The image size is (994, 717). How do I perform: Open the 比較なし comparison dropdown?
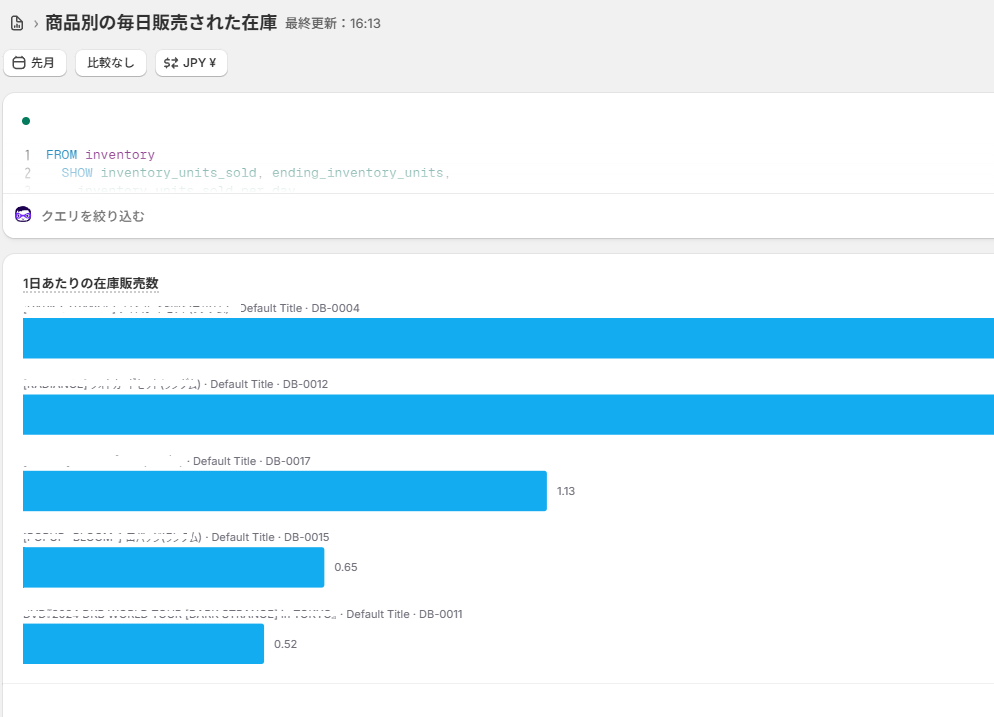pos(110,63)
